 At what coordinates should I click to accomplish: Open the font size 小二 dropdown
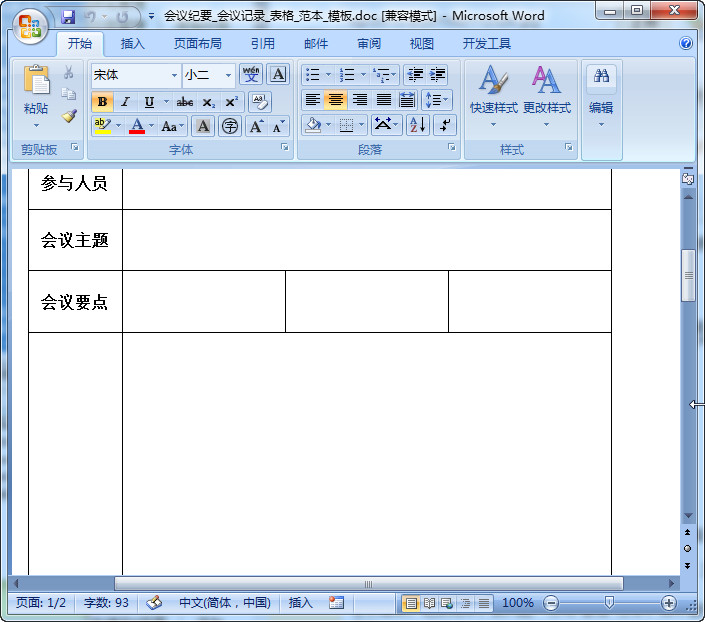tap(228, 75)
